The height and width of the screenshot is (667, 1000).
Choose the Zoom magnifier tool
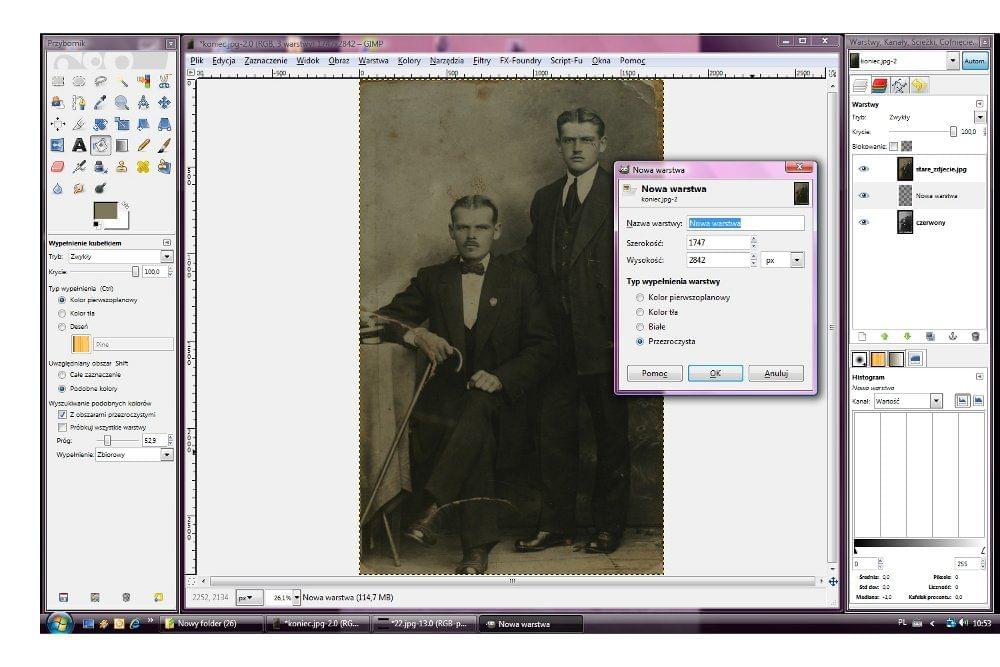(121, 102)
